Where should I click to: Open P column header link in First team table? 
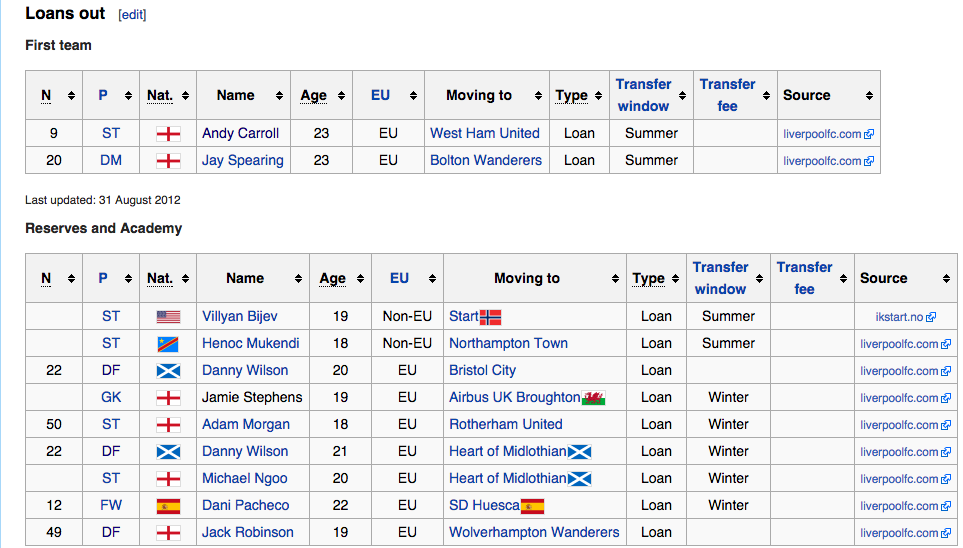[103, 95]
